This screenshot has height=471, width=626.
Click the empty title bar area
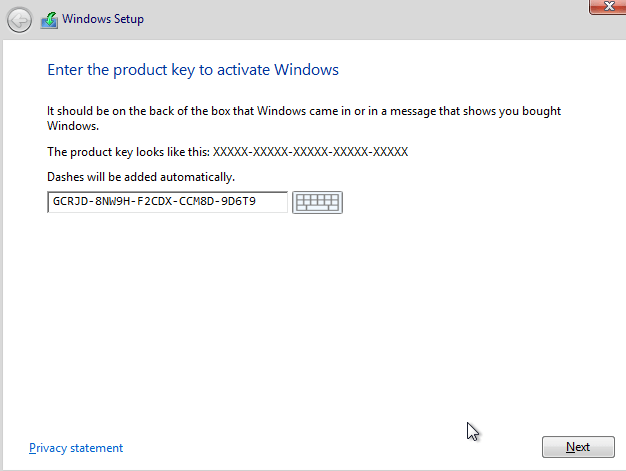click(350, 19)
